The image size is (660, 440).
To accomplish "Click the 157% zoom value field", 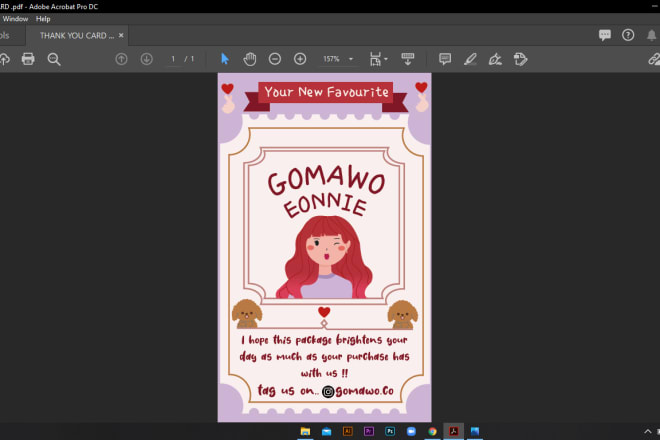I will point(331,59).
